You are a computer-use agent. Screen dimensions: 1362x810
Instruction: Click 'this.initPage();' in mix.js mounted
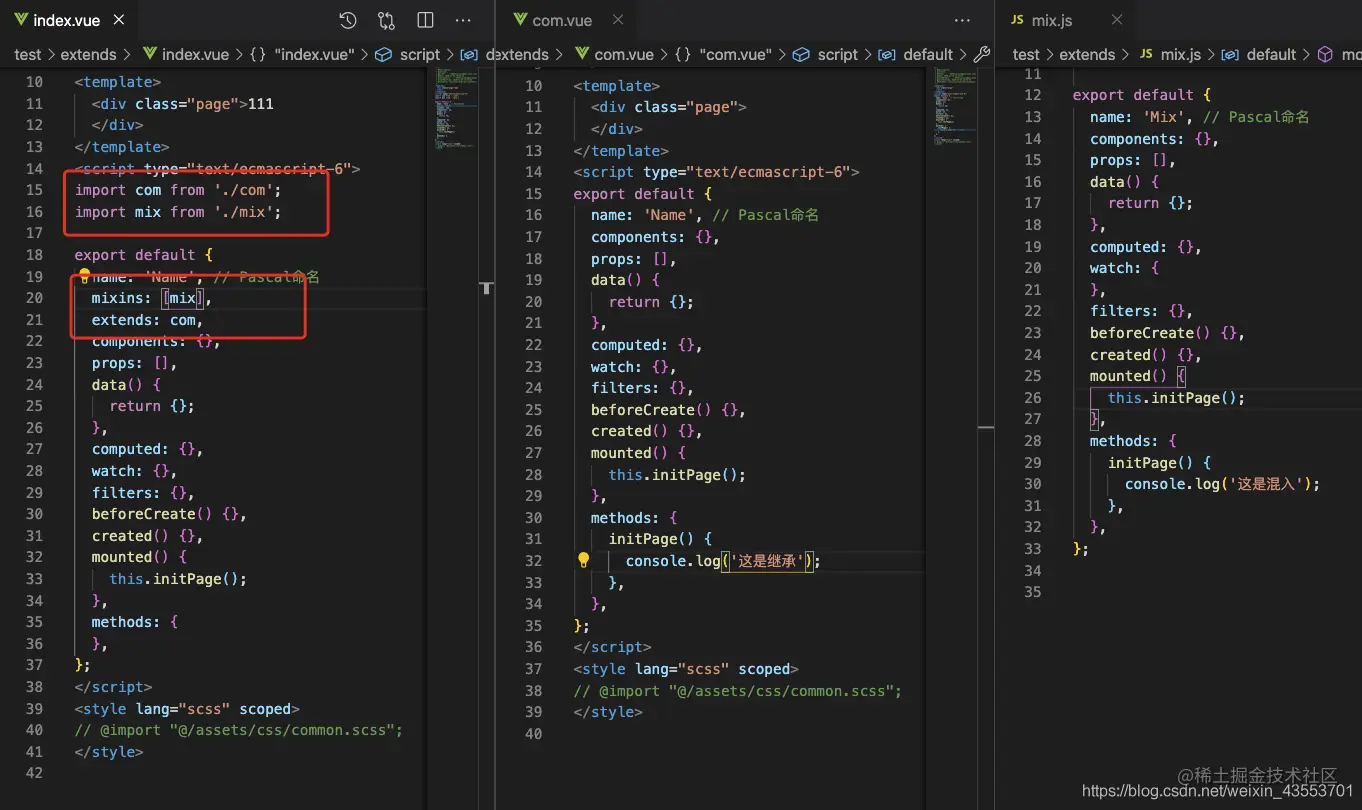click(1177, 398)
